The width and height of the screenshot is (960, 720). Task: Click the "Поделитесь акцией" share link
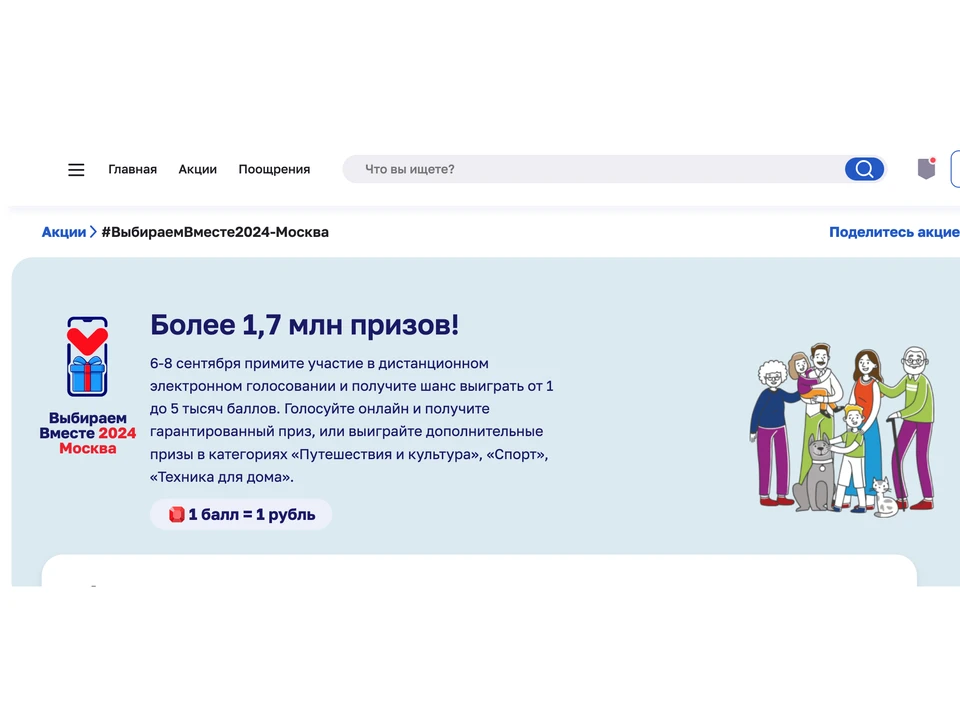[893, 232]
